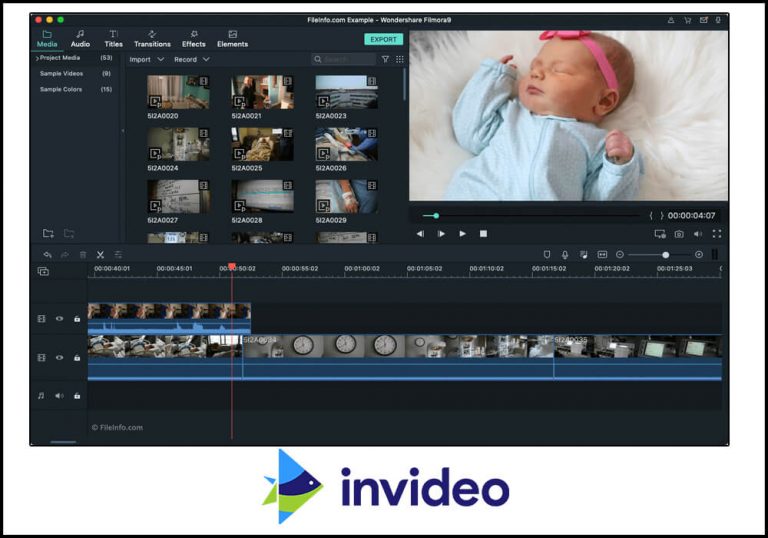Viewport: 768px width, 538px height.
Task: Click the media library scrollbar
Action: [405, 85]
